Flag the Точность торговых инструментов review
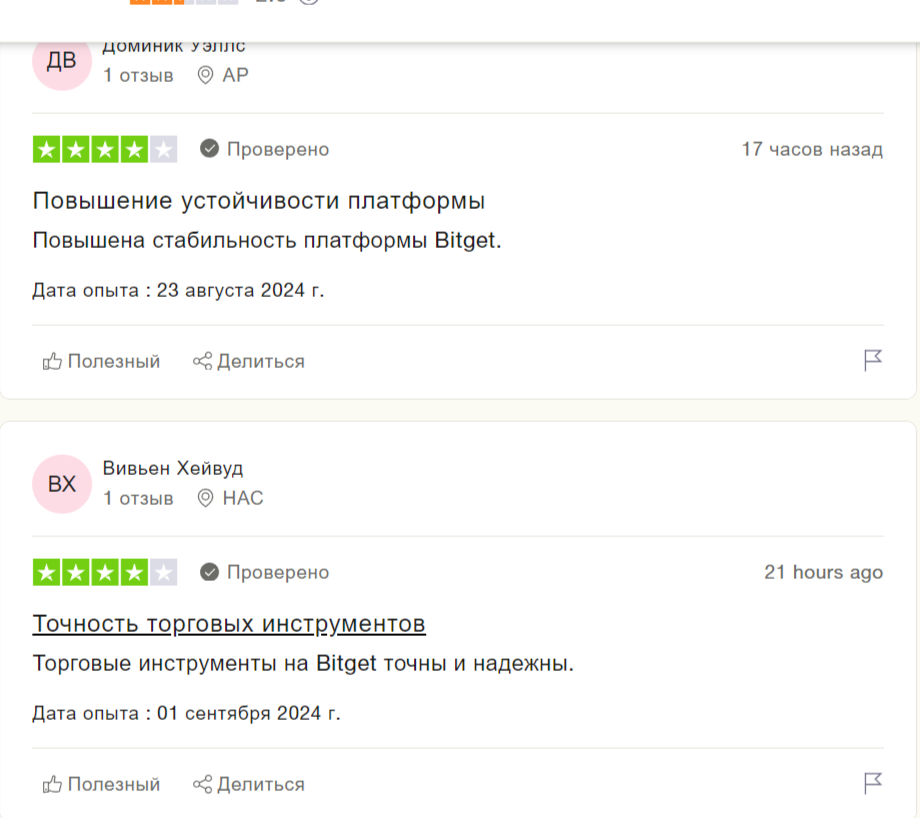Viewport: 920px width, 818px height. click(x=872, y=783)
